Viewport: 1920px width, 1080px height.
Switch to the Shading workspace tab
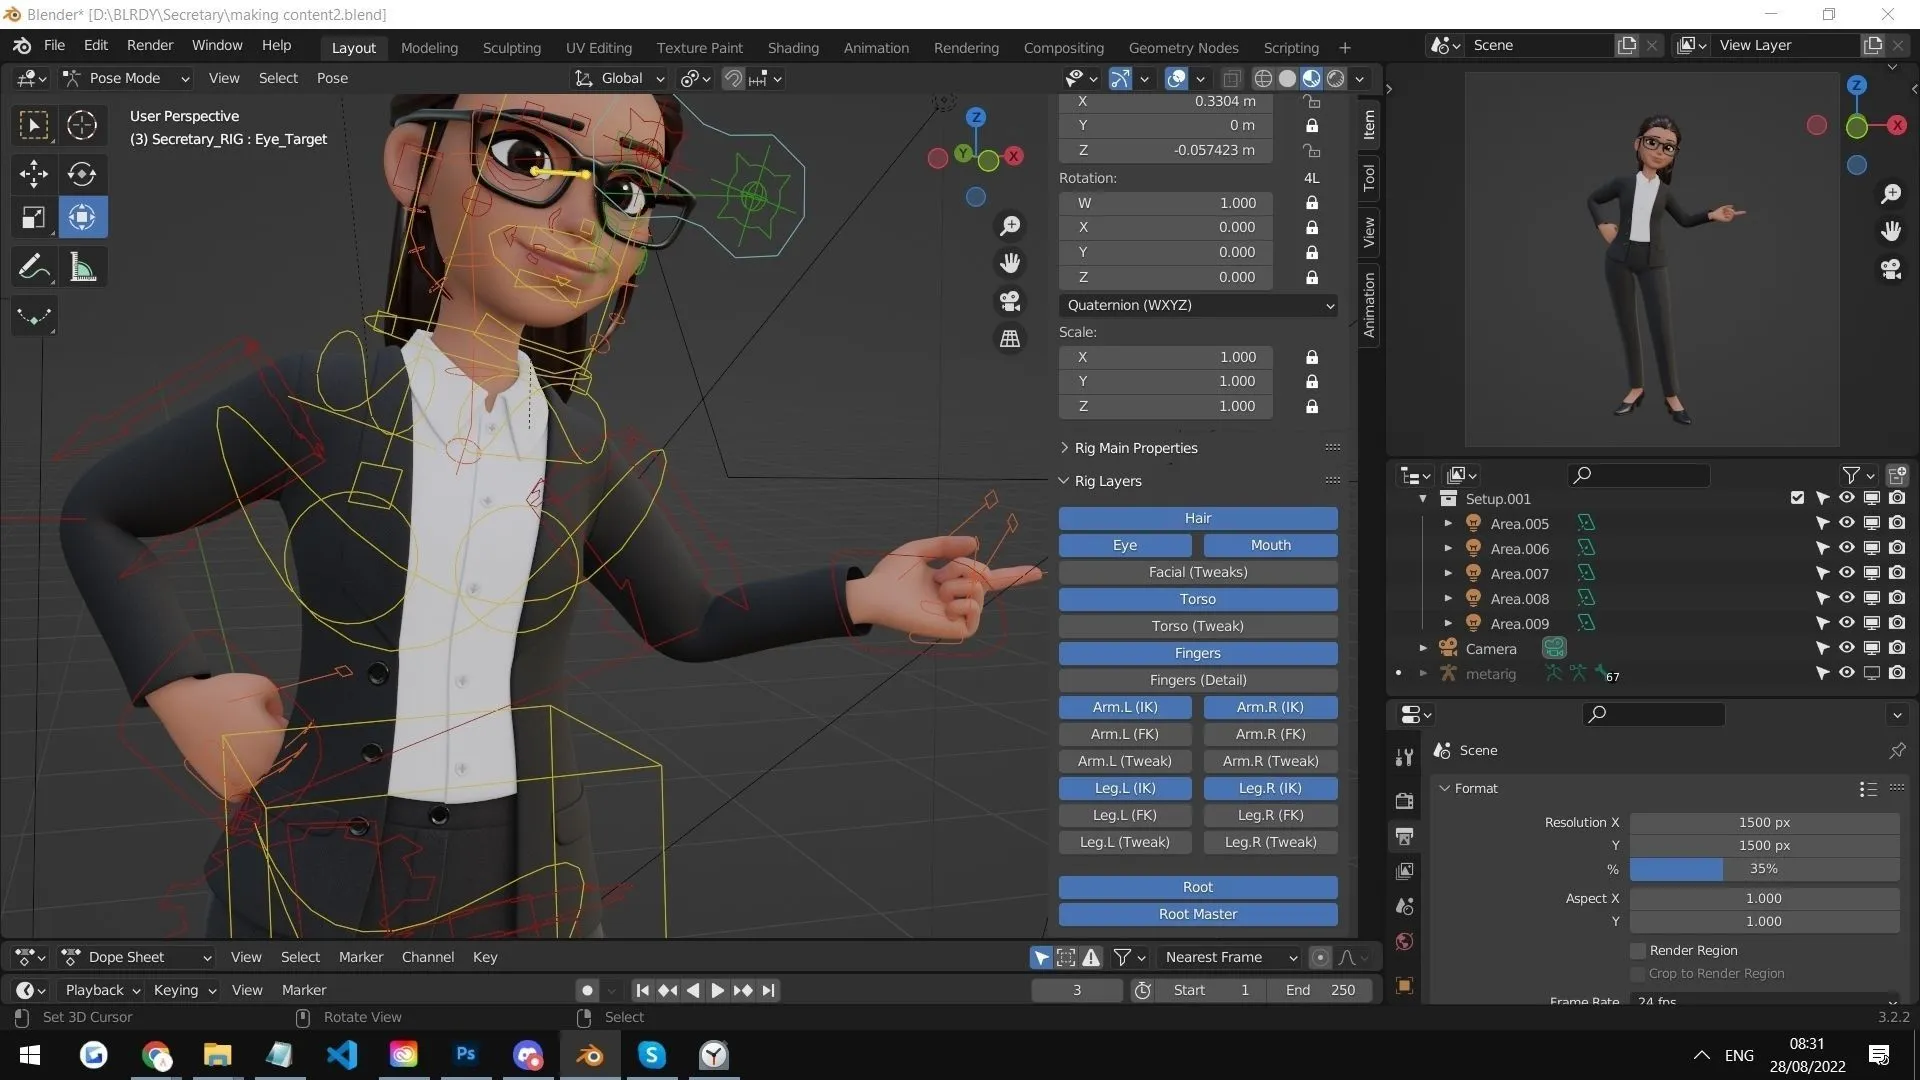click(793, 47)
